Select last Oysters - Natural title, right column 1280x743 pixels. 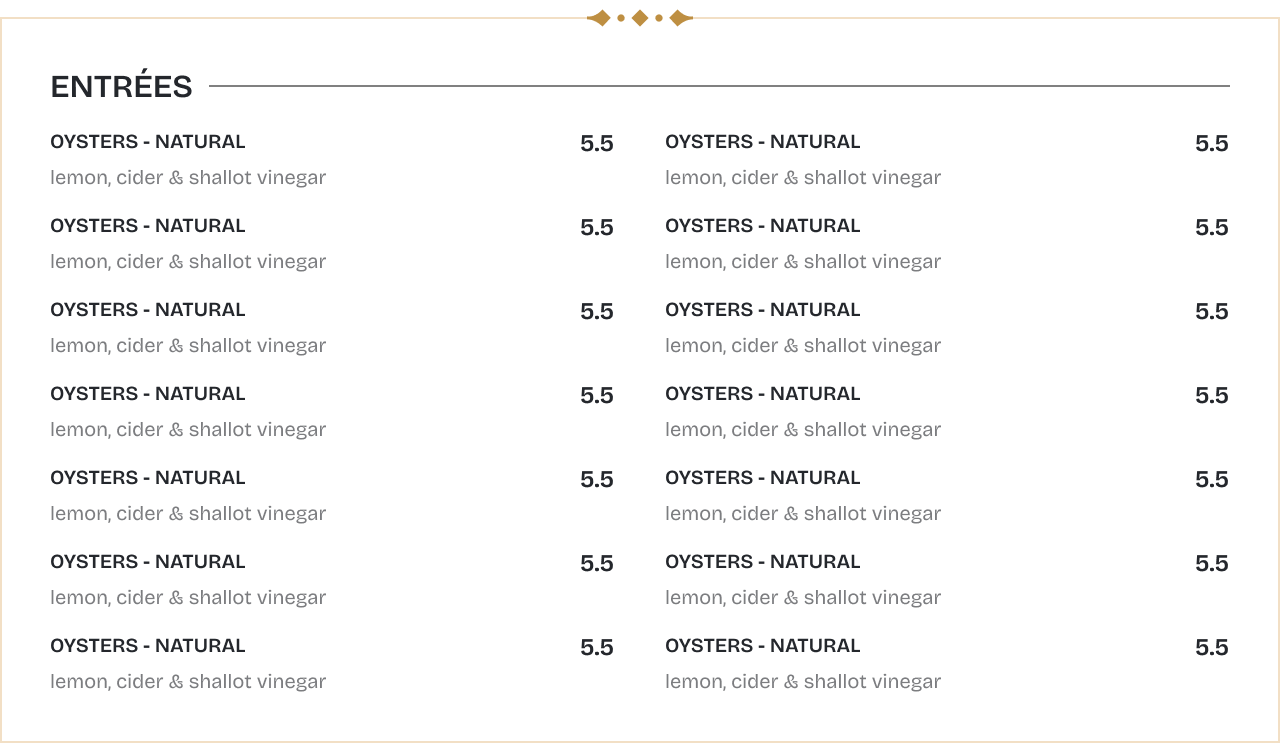pyautogui.click(x=762, y=646)
